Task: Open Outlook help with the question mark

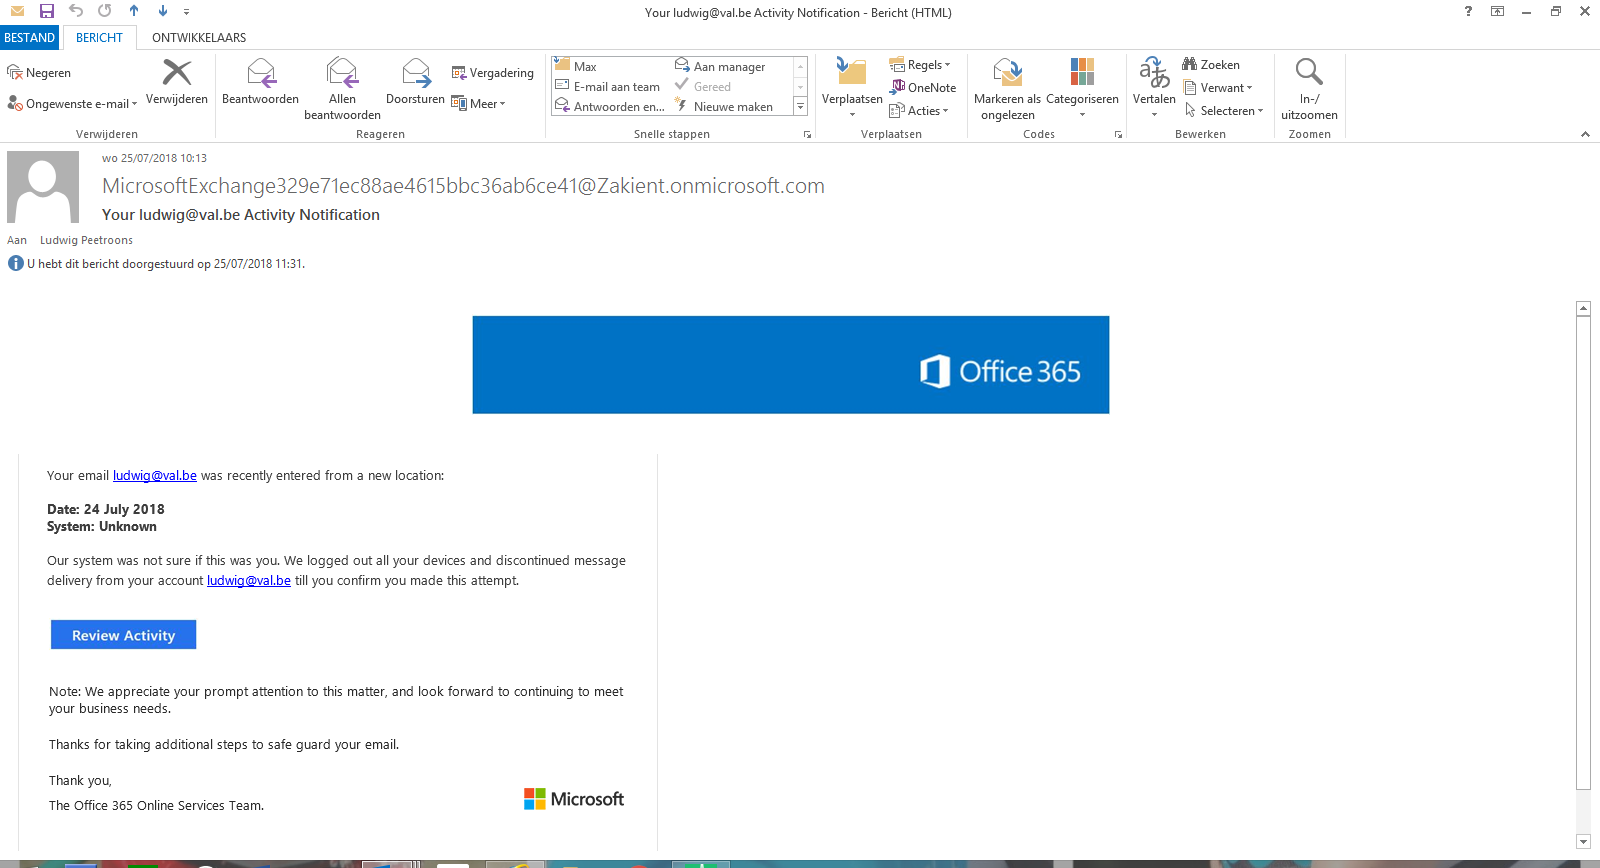Action: point(1468,12)
